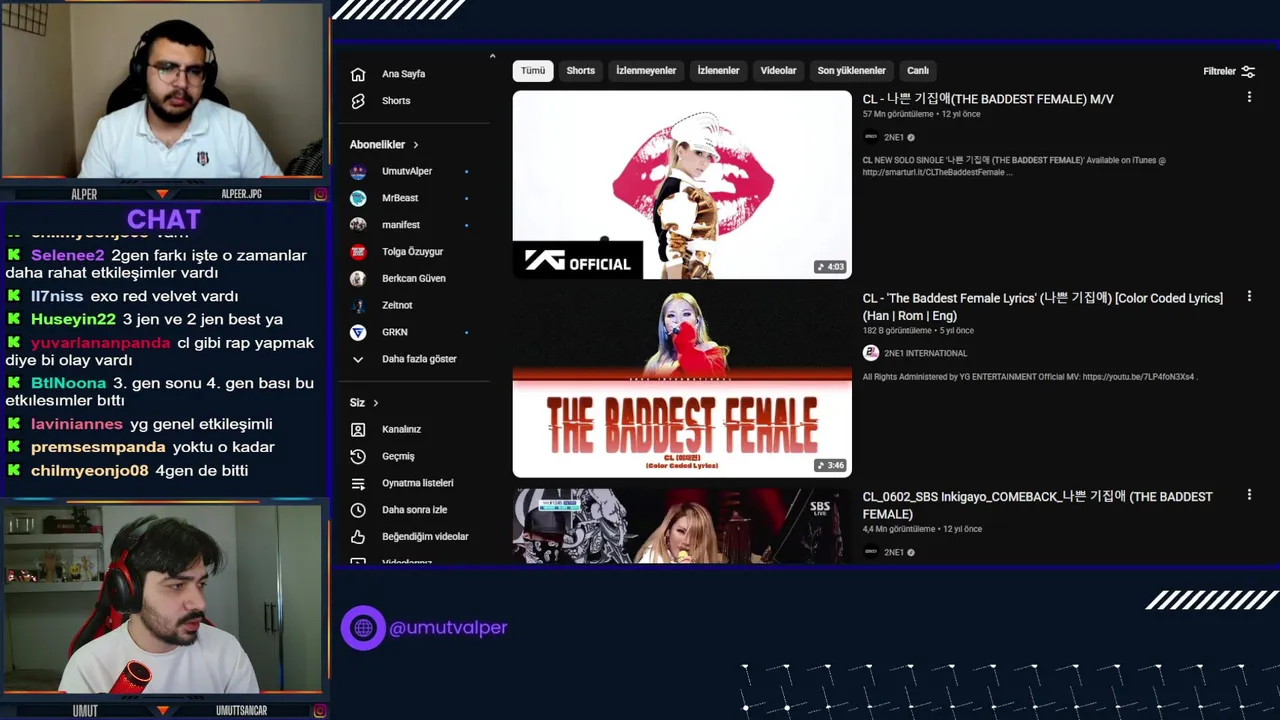Click premsesmpanda username in chat
Image resolution: width=1280 pixels, height=720 pixels.
click(x=98, y=447)
